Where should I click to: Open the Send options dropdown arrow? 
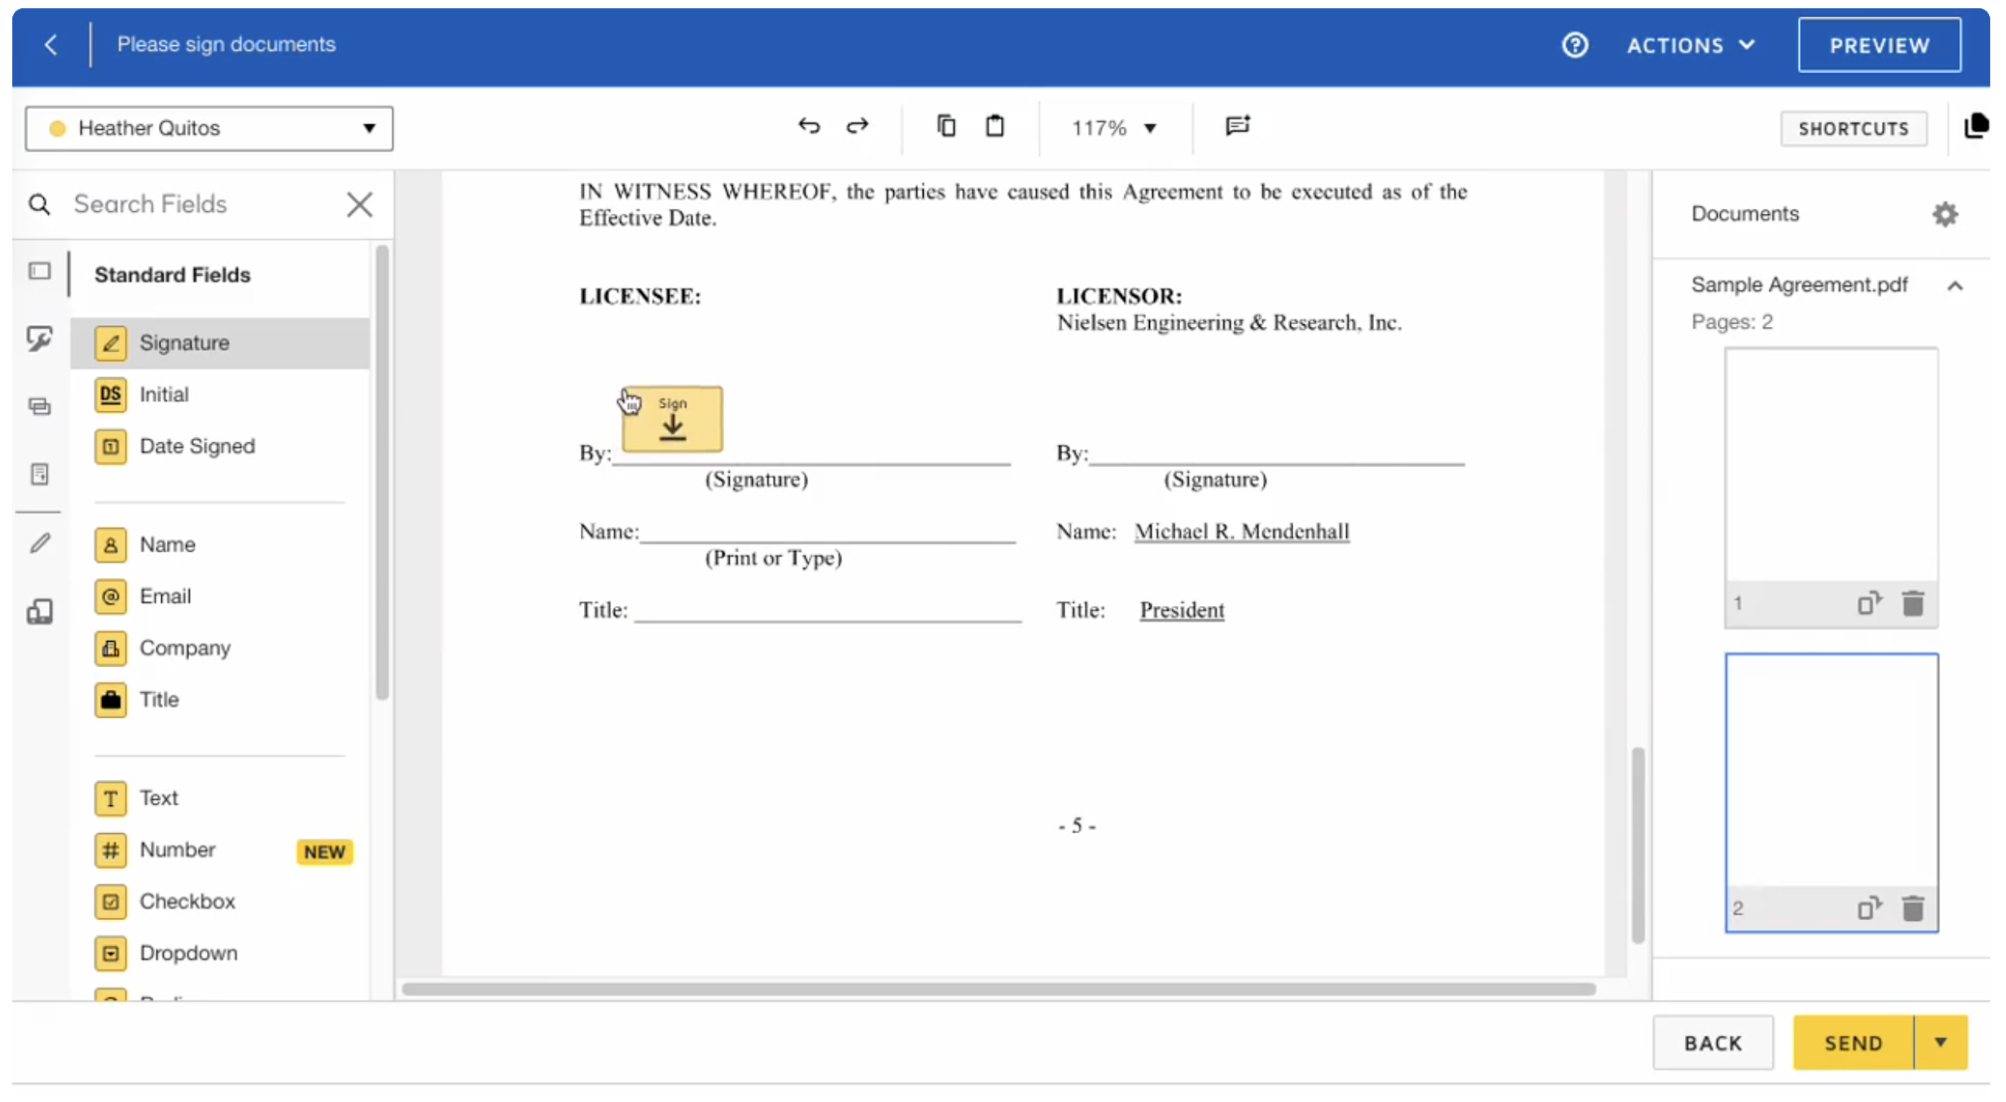coord(1940,1042)
